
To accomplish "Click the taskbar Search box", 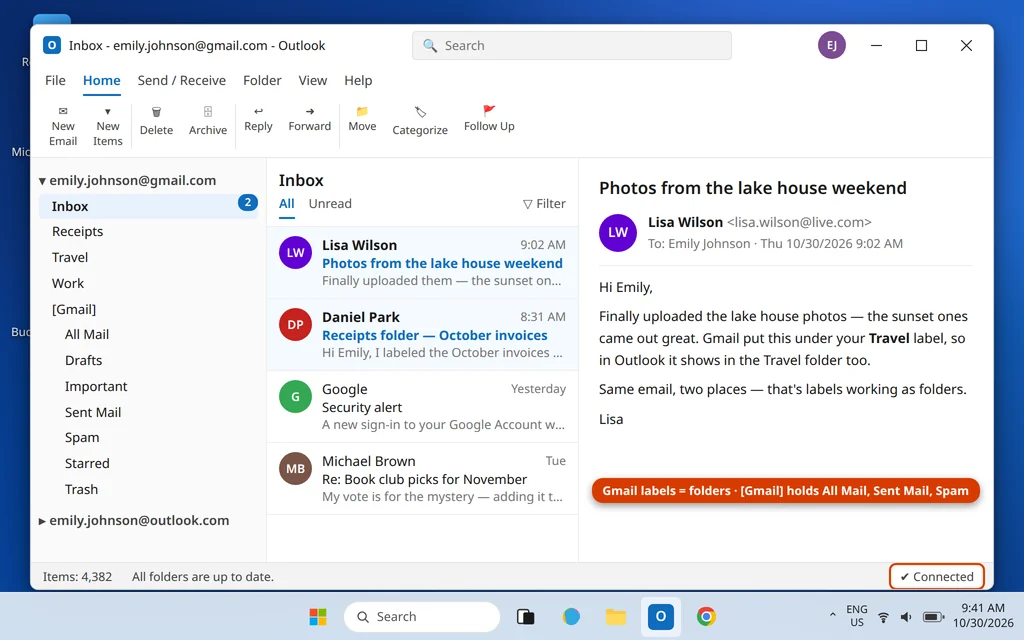I will tap(422, 616).
